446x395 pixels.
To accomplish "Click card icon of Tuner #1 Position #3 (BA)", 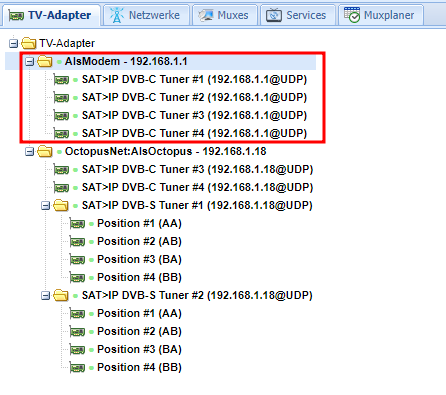I will 78,260.
